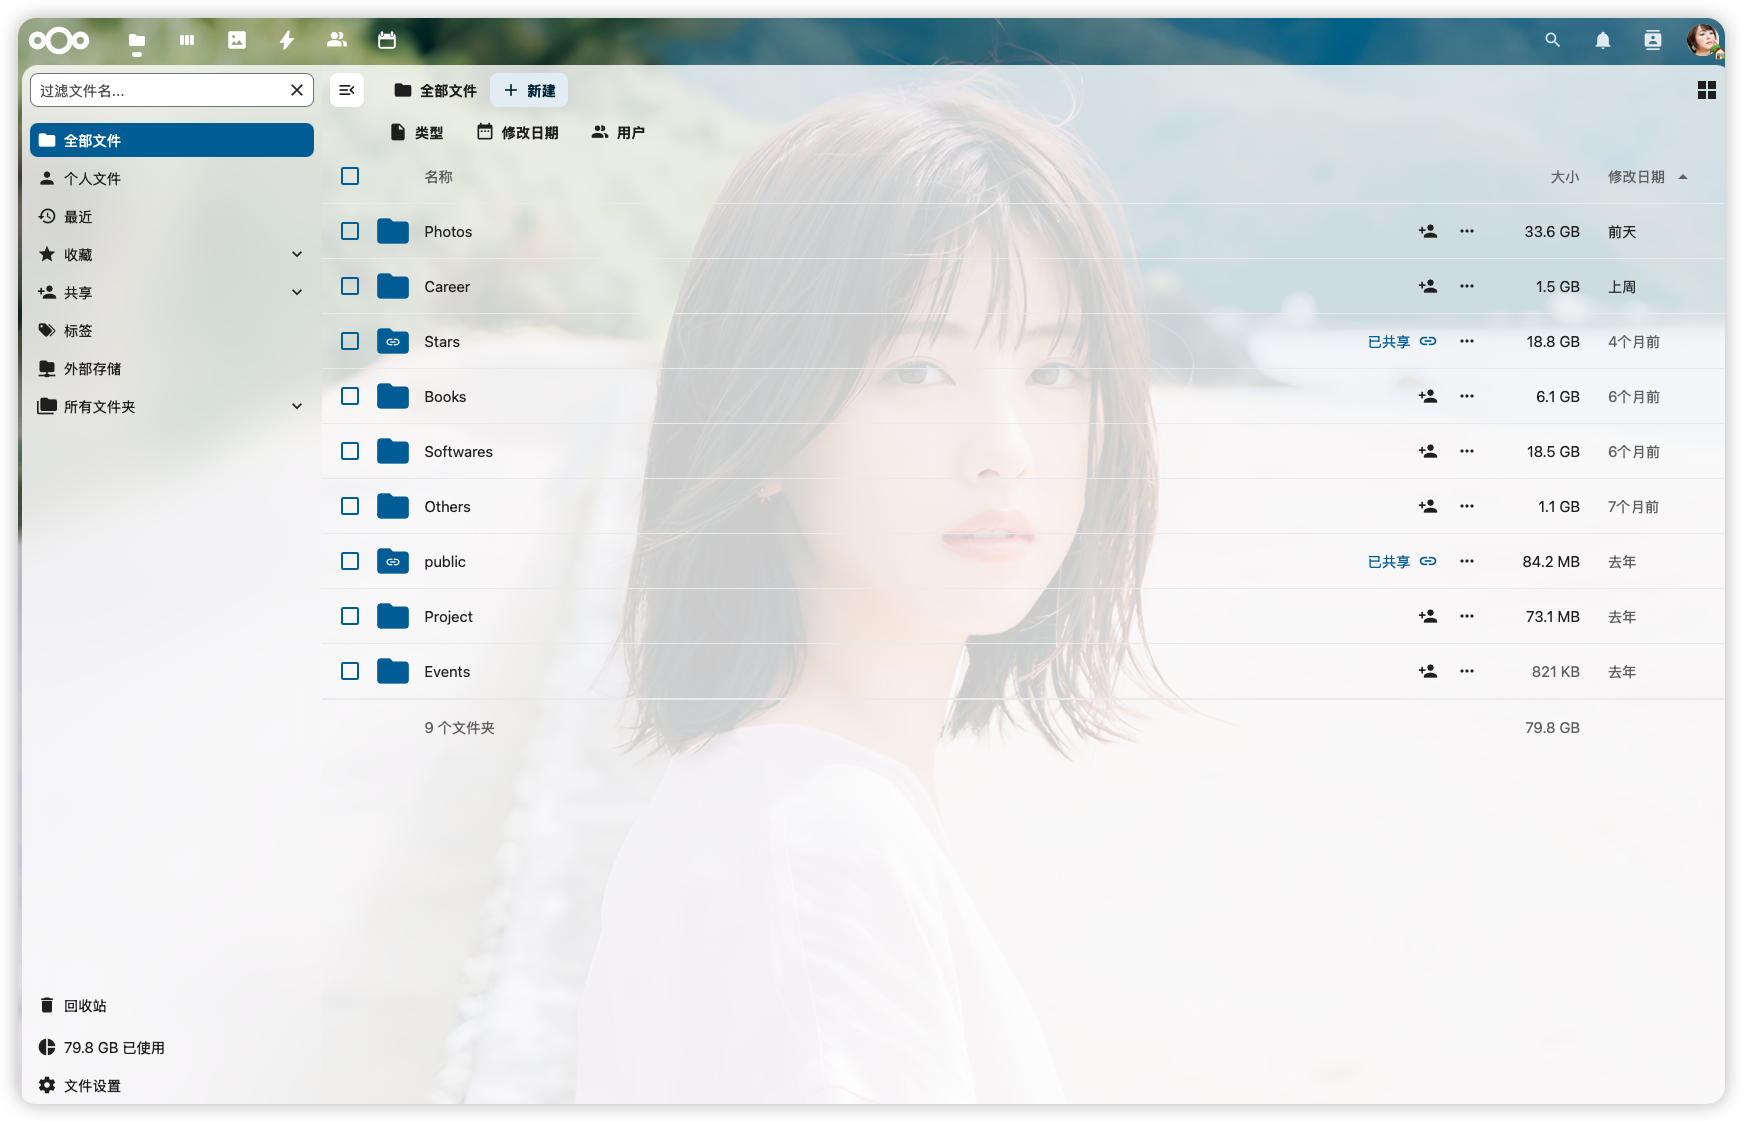Click share icon for Photos folder
The width and height of the screenshot is (1743, 1122).
(1427, 232)
